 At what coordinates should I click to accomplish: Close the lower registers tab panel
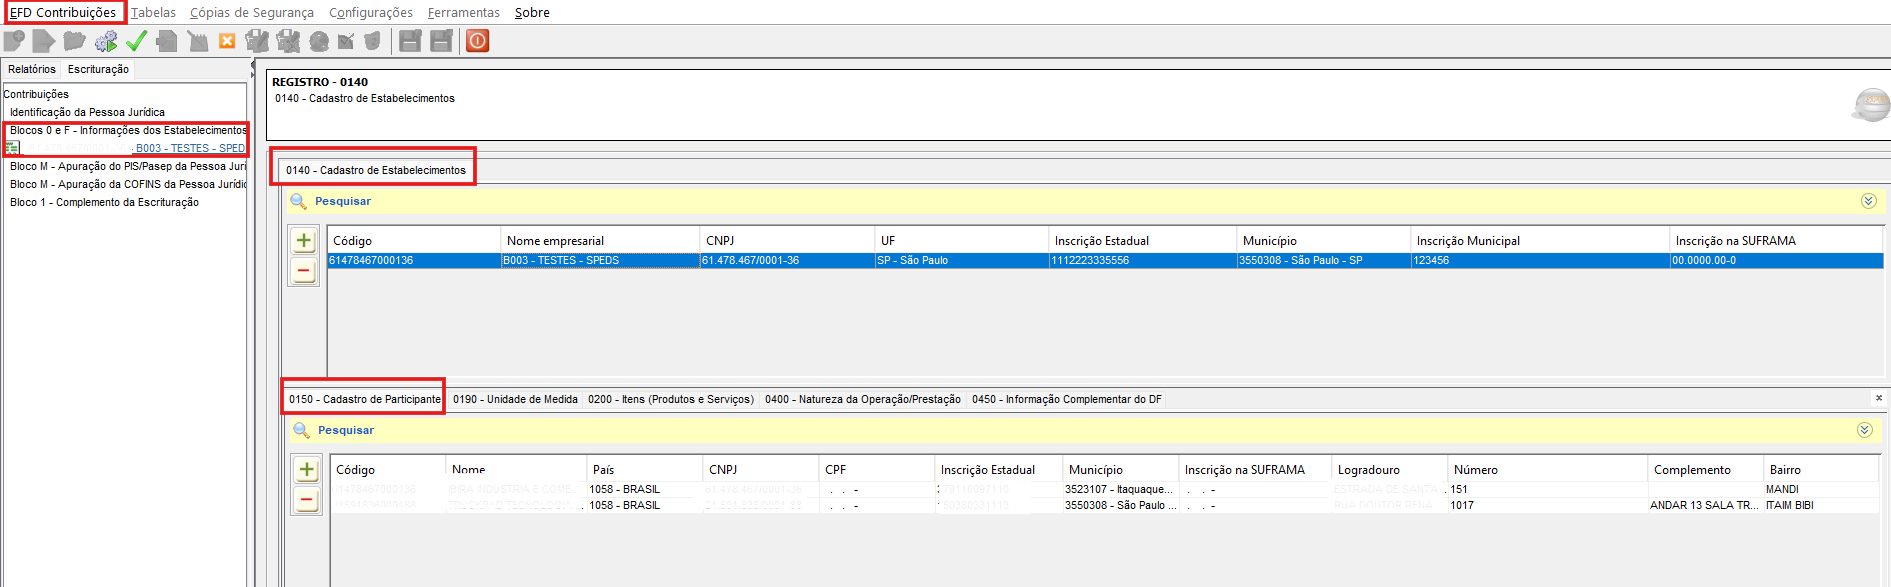coord(1879,398)
